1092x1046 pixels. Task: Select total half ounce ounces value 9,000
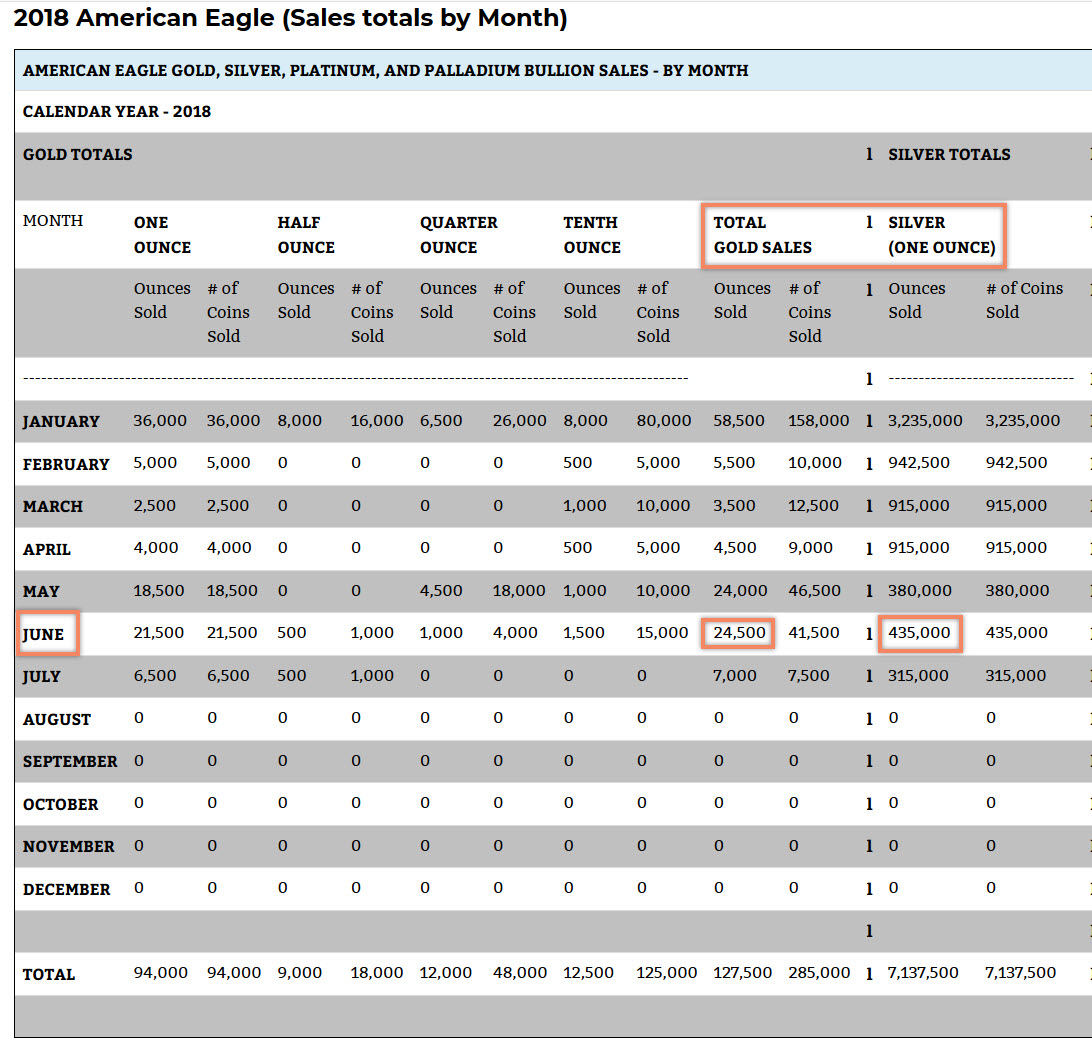pos(299,973)
